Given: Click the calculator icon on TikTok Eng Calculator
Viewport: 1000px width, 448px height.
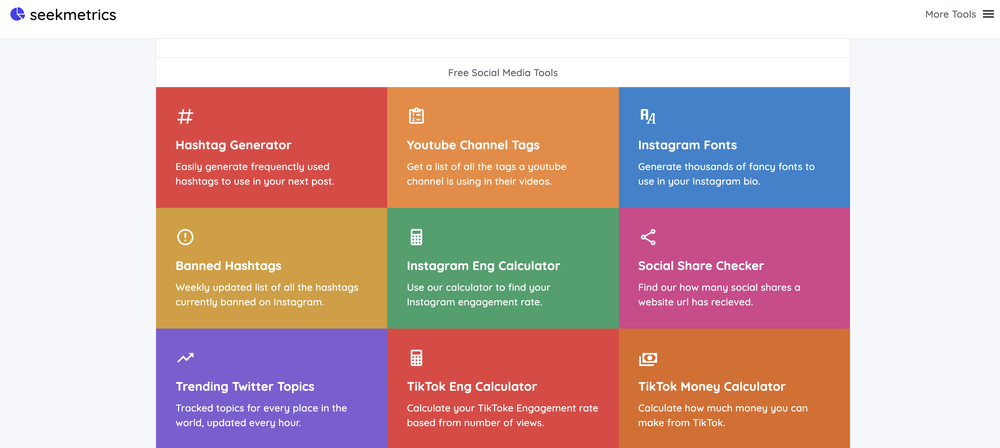Looking at the screenshot, I should click(x=416, y=358).
